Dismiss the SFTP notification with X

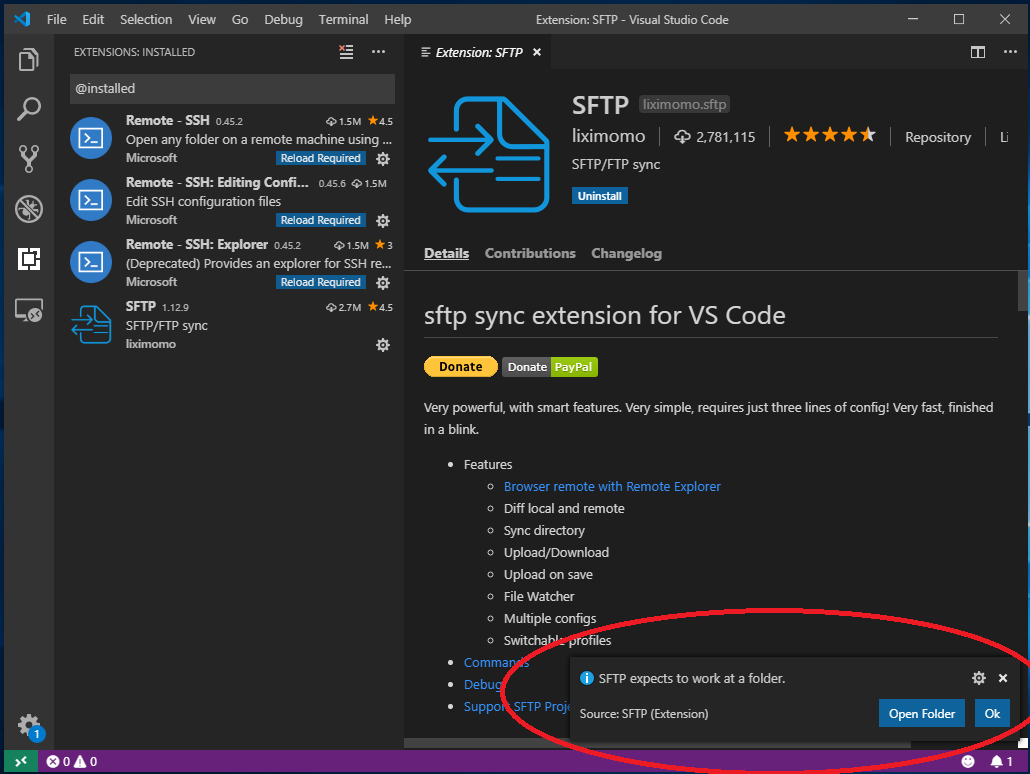pos(1003,678)
